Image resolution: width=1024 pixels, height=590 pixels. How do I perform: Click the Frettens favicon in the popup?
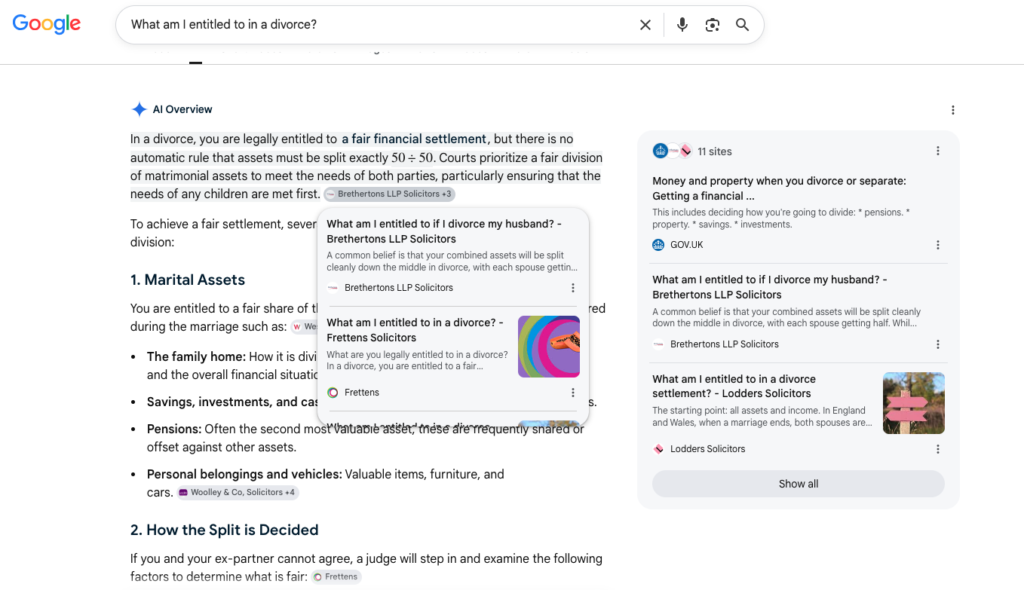[x=332, y=393]
